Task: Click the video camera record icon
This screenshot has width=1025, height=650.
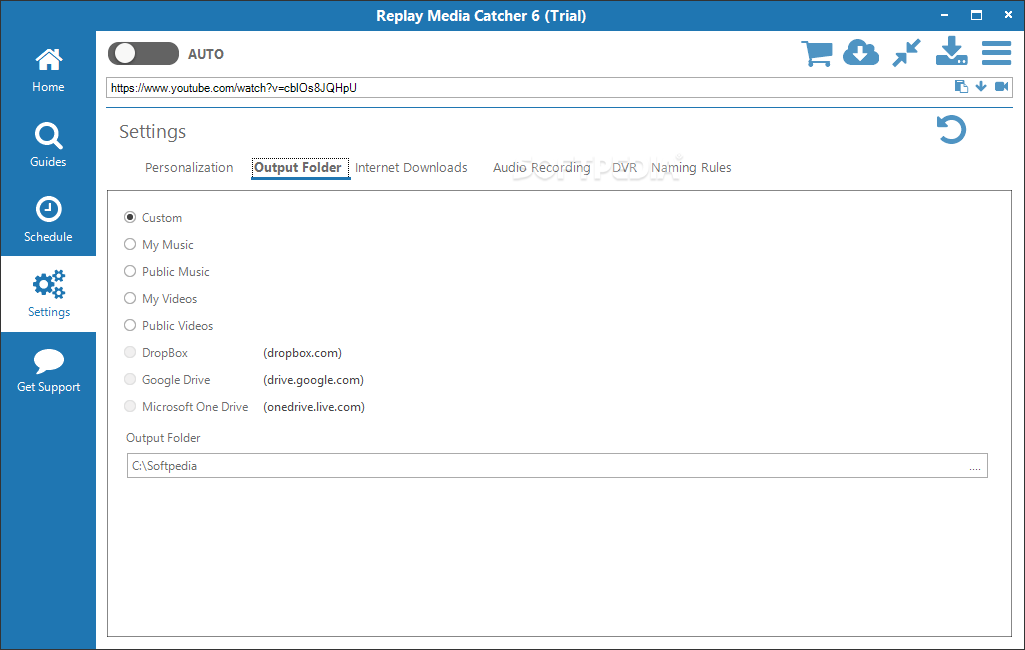Action: [x=1001, y=86]
